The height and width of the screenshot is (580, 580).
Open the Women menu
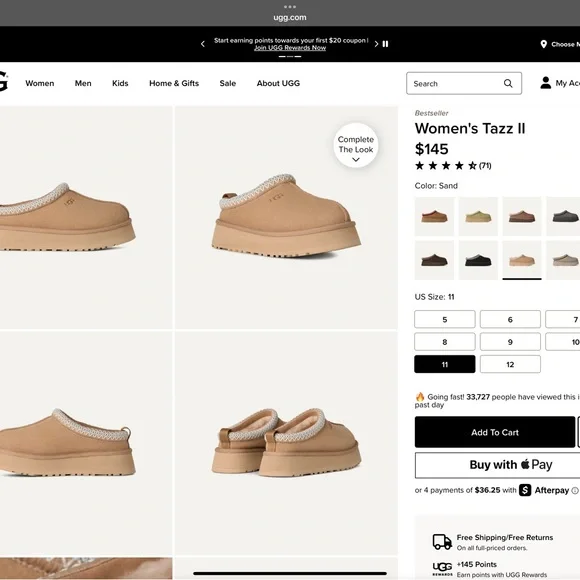click(40, 83)
